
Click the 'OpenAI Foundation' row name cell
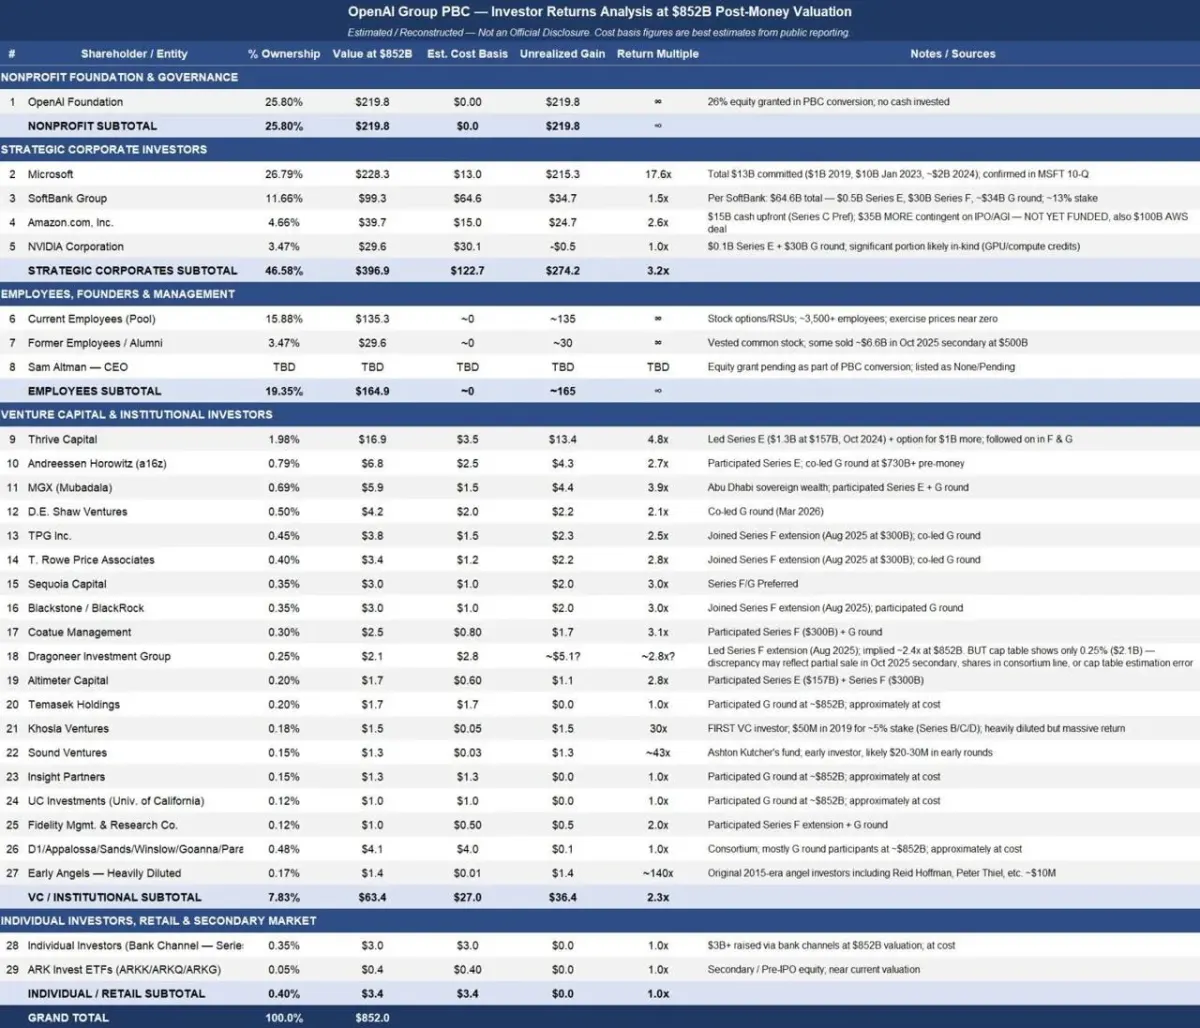point(75,102)
